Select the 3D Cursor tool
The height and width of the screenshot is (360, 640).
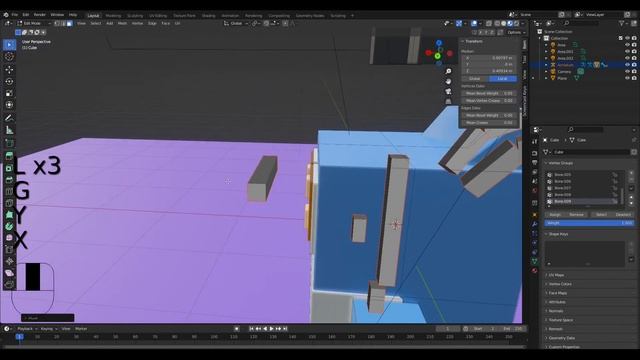(9, 57)
